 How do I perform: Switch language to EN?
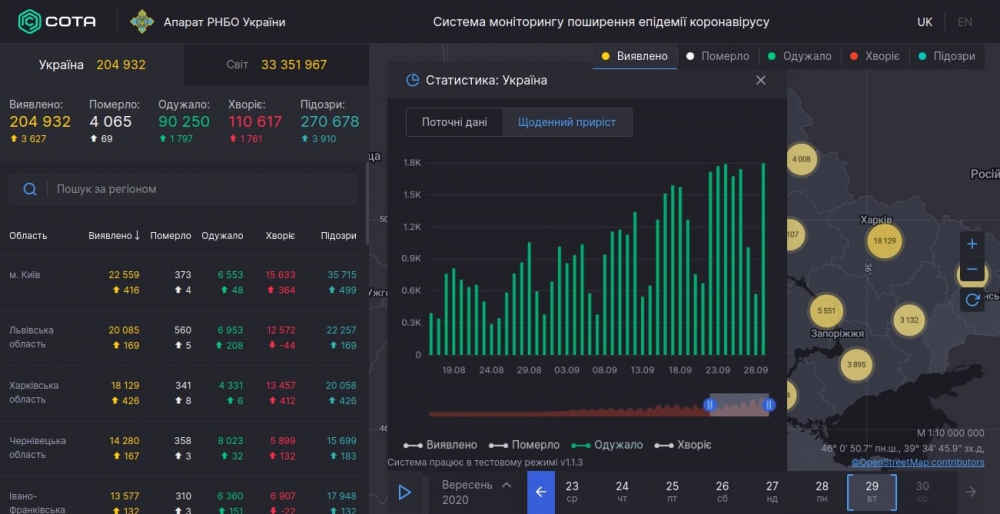coord(964,22)
